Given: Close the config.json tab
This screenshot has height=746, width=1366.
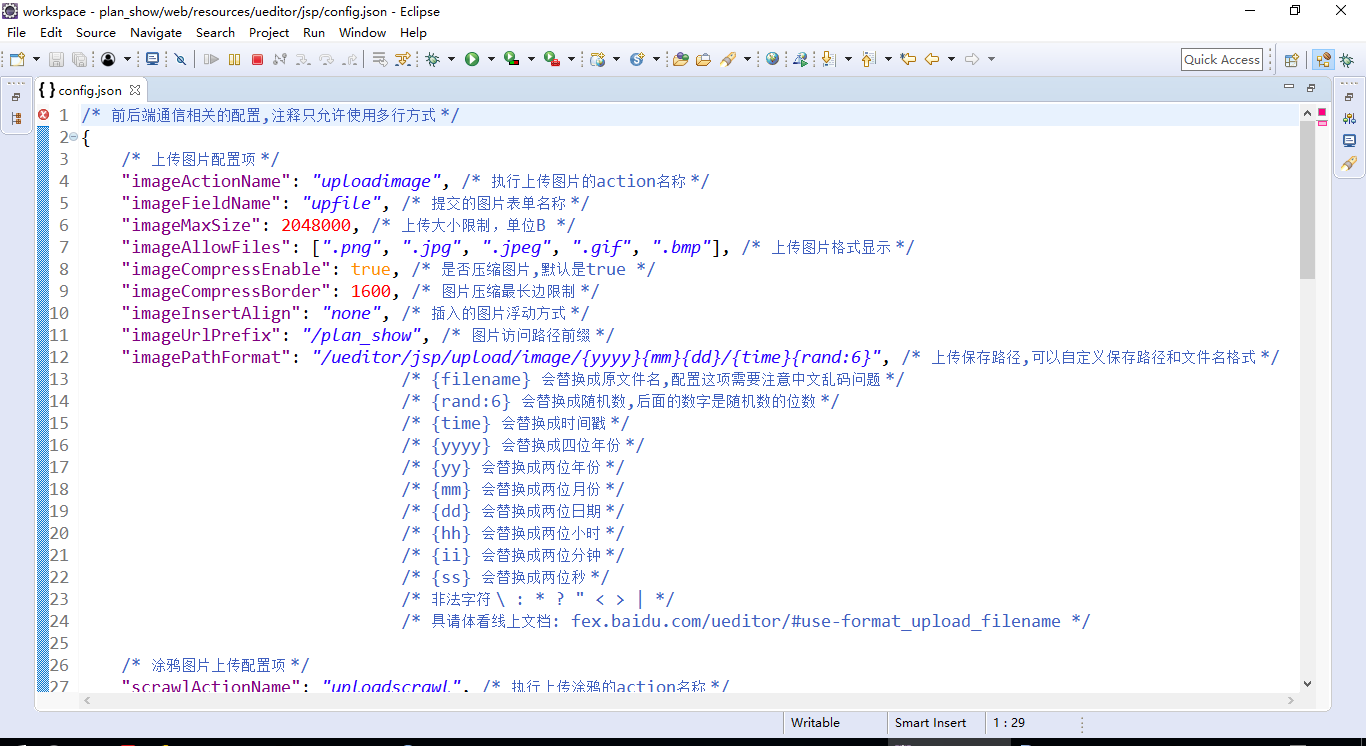Looking at the screenshot, I should [135, 90].
